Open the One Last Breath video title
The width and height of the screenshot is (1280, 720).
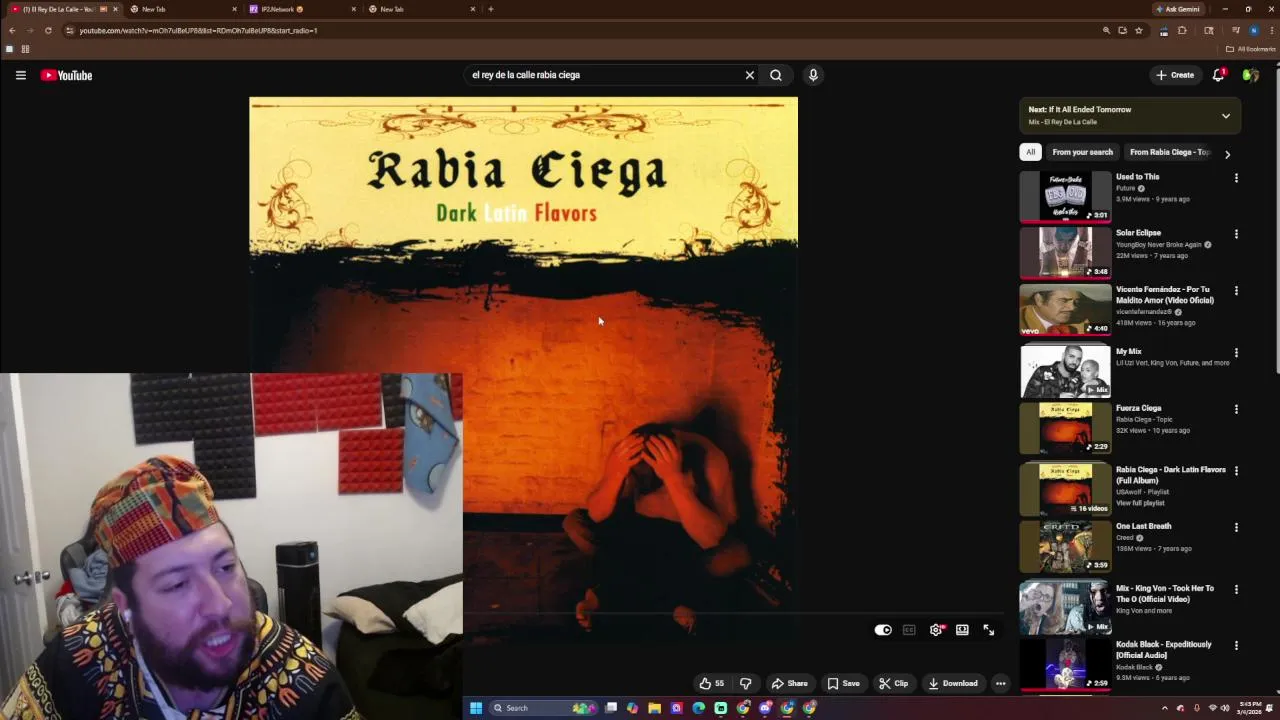(x=1143, y=526)
